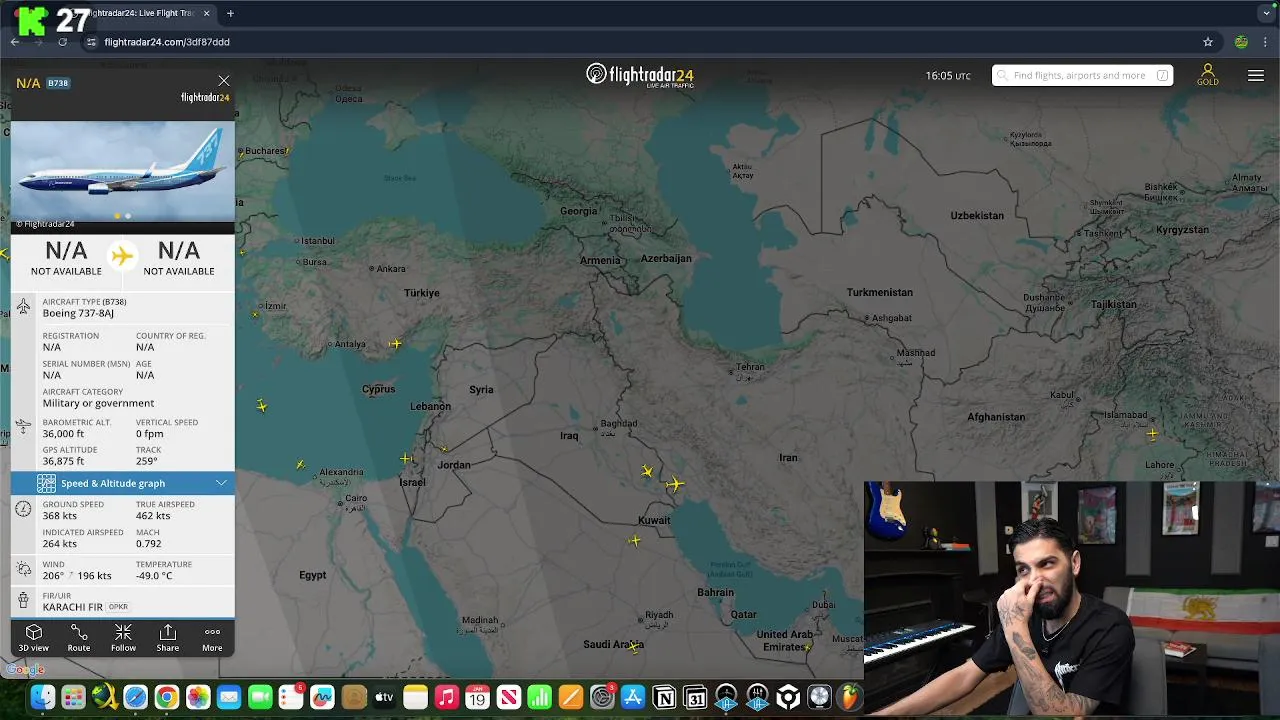Click the OPKR FIR code badge
The width and height of the screenshot is (1280, 720).
pyautogui.click(x=118, y=607)
